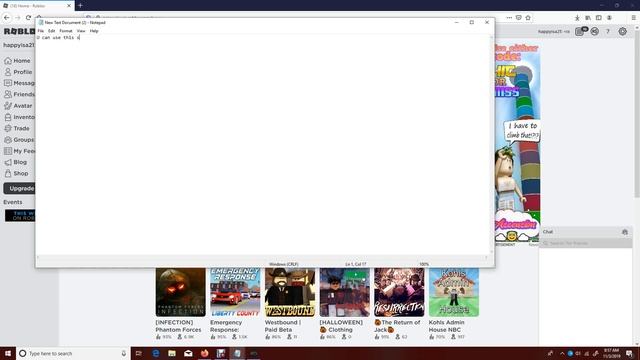640x360 pixels.
Task: Open Roblox notifications stream icon
Action: pyautogui.click(x=580, y=31)
